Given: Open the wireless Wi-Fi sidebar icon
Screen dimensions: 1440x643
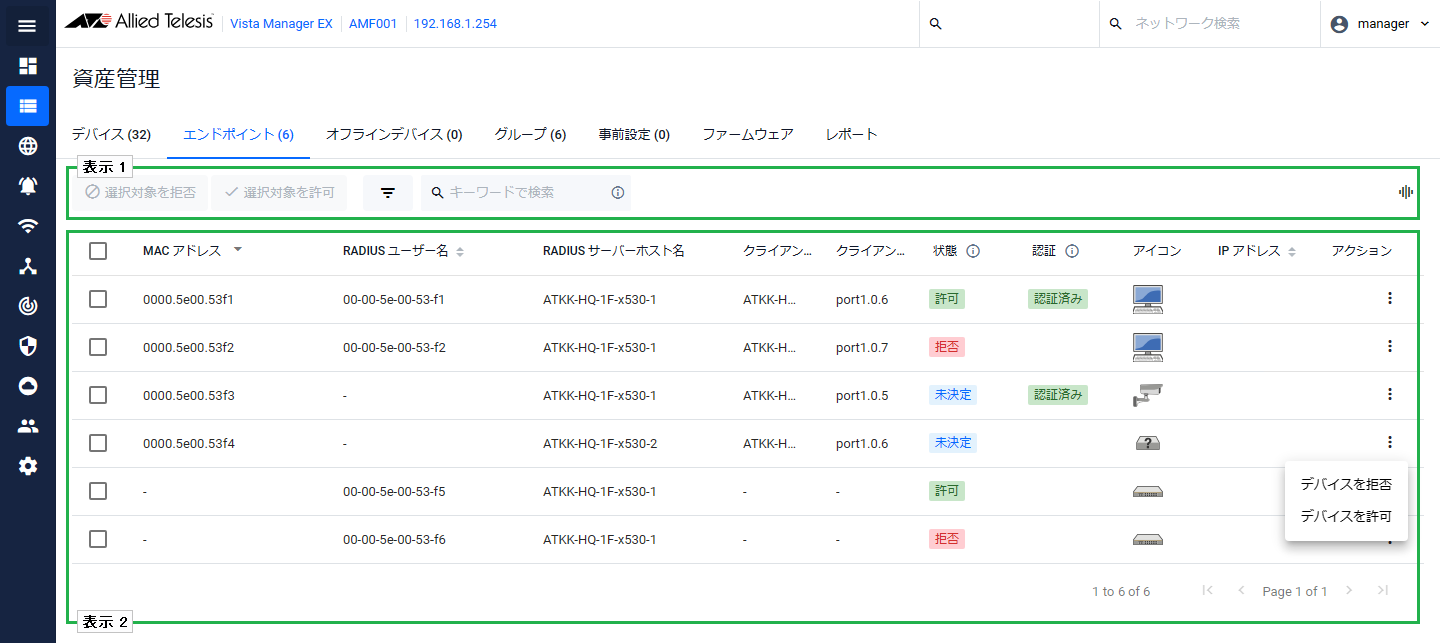Looking at the screenshot, I should (27, 226).
